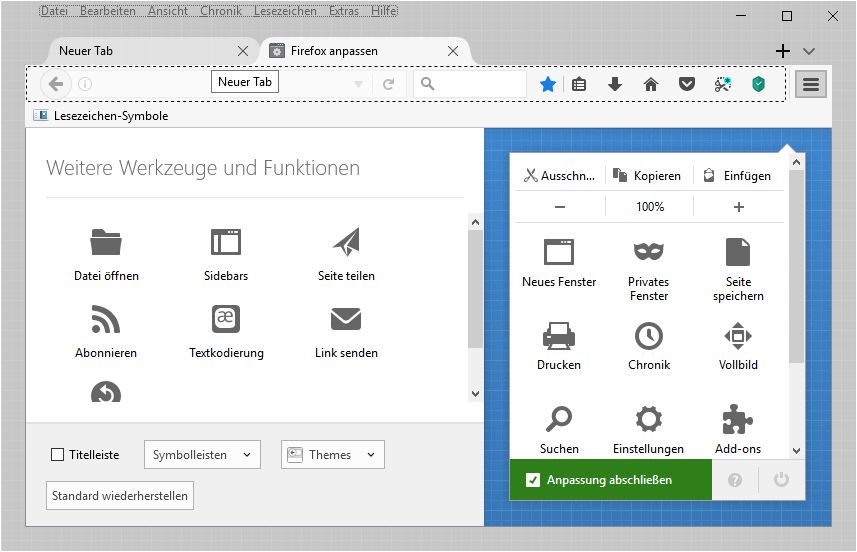
Task: Click the home icon in toolbar
Action: 650,84
